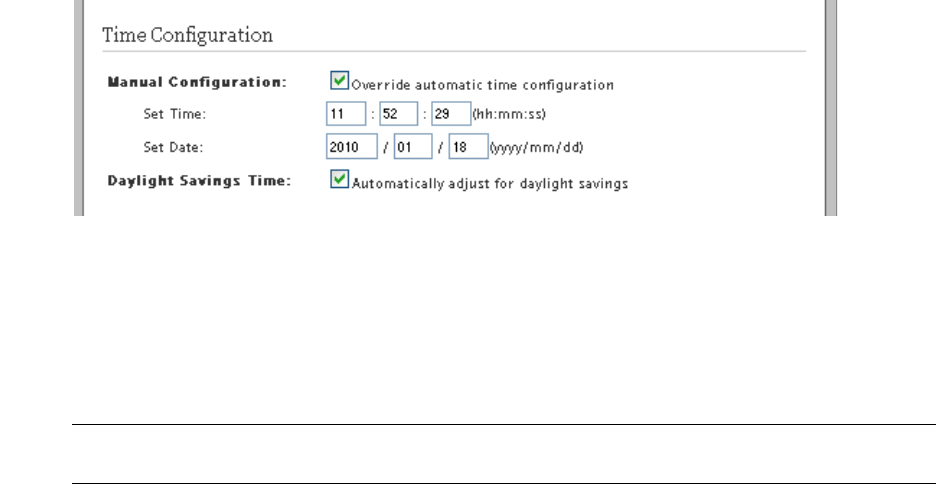Click the 'Automatically adjust for daylight savings' label

[489, 185]
